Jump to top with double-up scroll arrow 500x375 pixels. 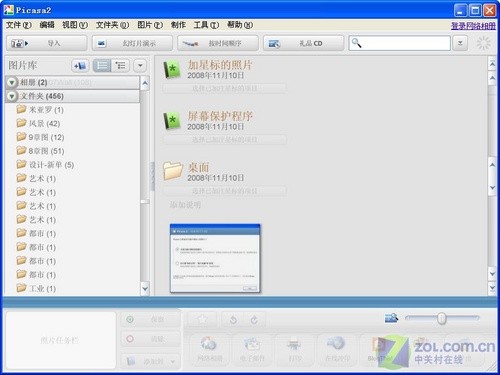coord(492,63)
